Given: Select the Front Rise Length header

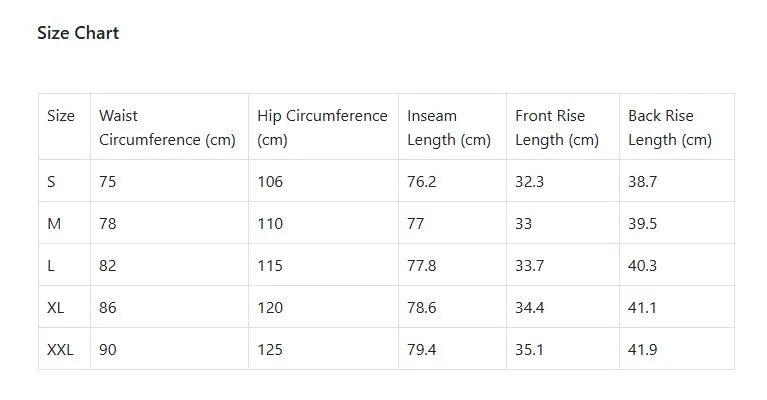Looking at the screenshot, I should coord(556,128).
